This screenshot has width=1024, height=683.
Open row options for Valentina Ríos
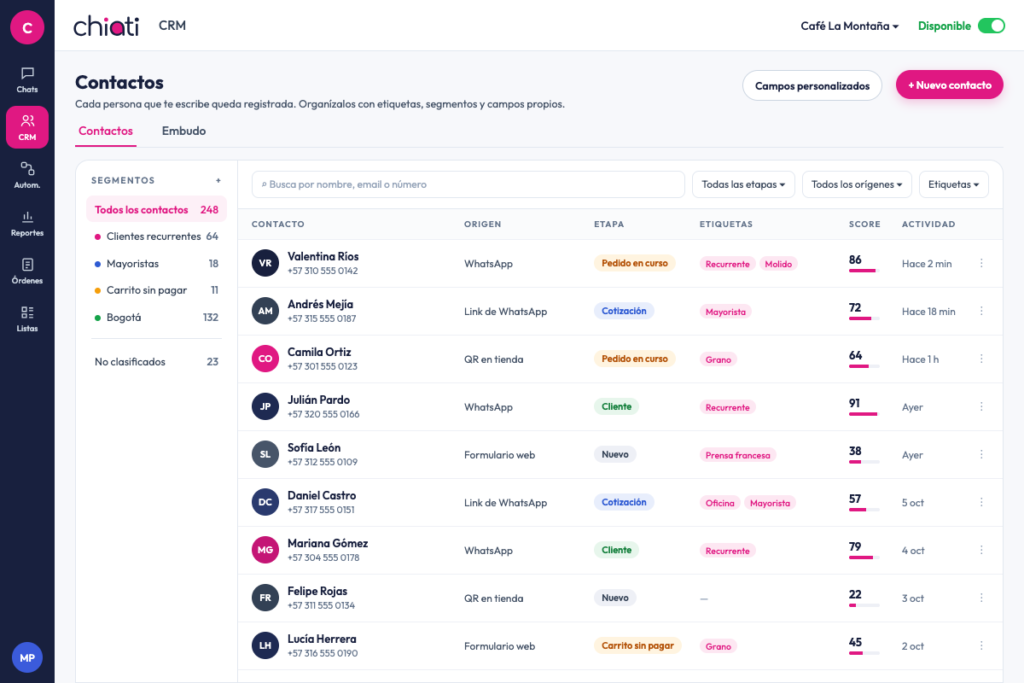(x=981, y=263)
